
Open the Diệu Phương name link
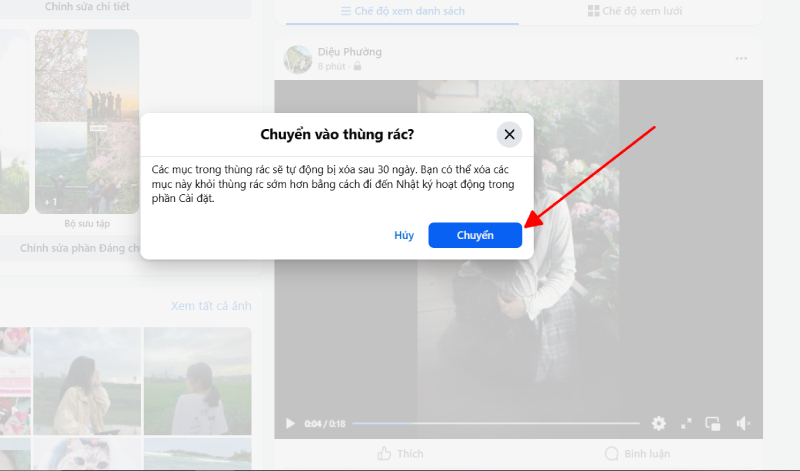349,52
